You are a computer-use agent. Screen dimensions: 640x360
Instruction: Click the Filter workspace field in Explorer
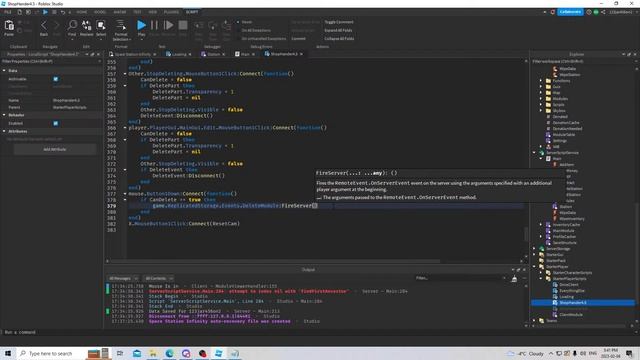(x=584, y=61)
